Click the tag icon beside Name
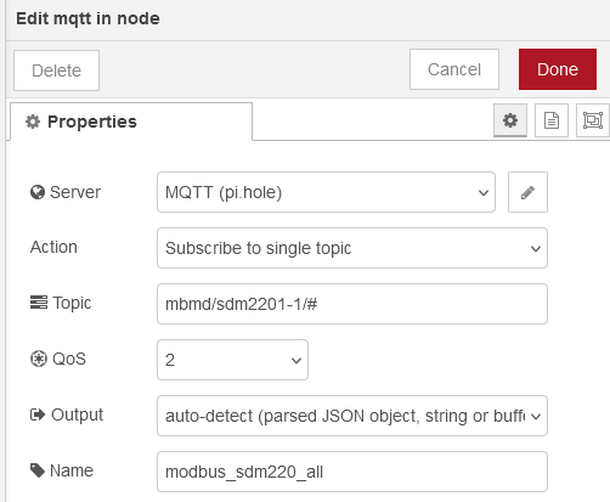This screenshot has height=502, width=610. [x=38, y=470]
